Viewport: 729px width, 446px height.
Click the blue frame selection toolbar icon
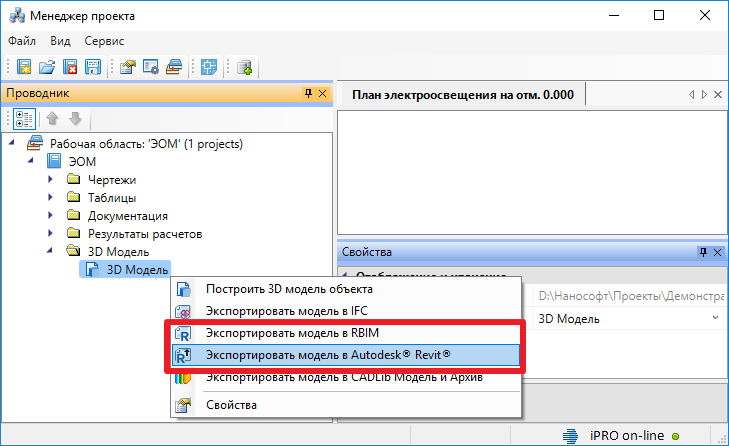point(210,68)
